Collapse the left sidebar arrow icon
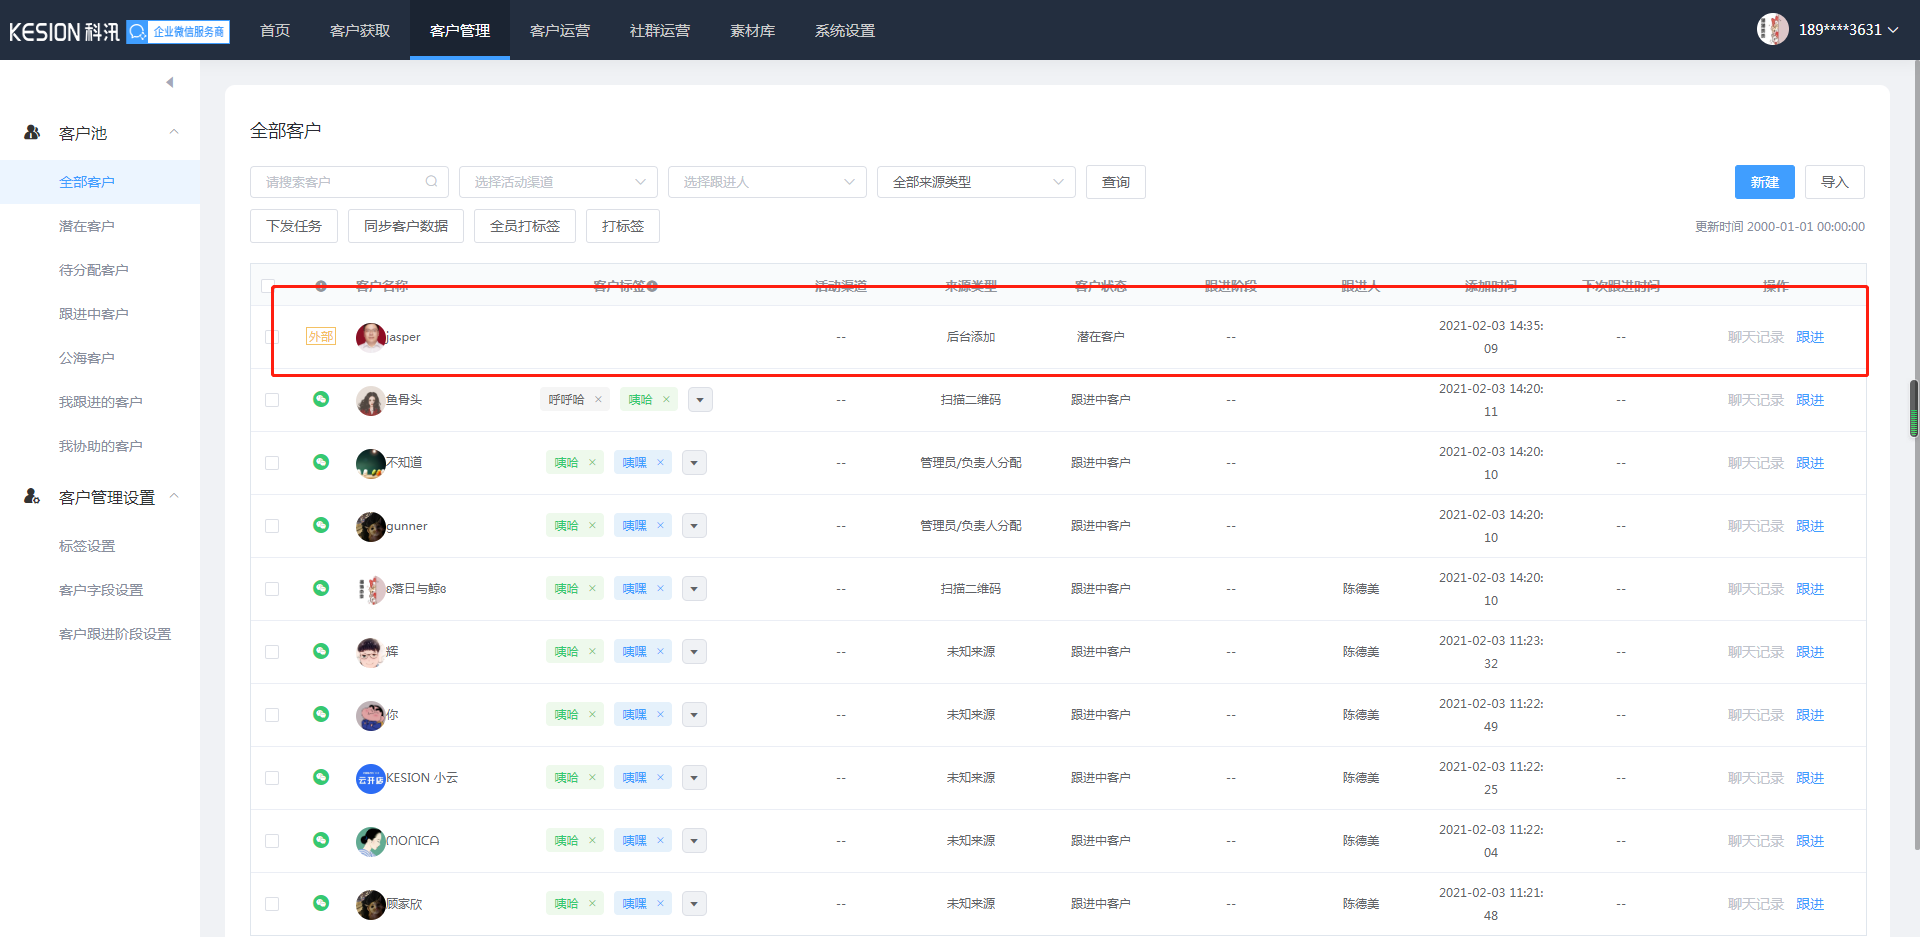The height and width of the screenshot is (937, 1920). (x=170, y=82)
